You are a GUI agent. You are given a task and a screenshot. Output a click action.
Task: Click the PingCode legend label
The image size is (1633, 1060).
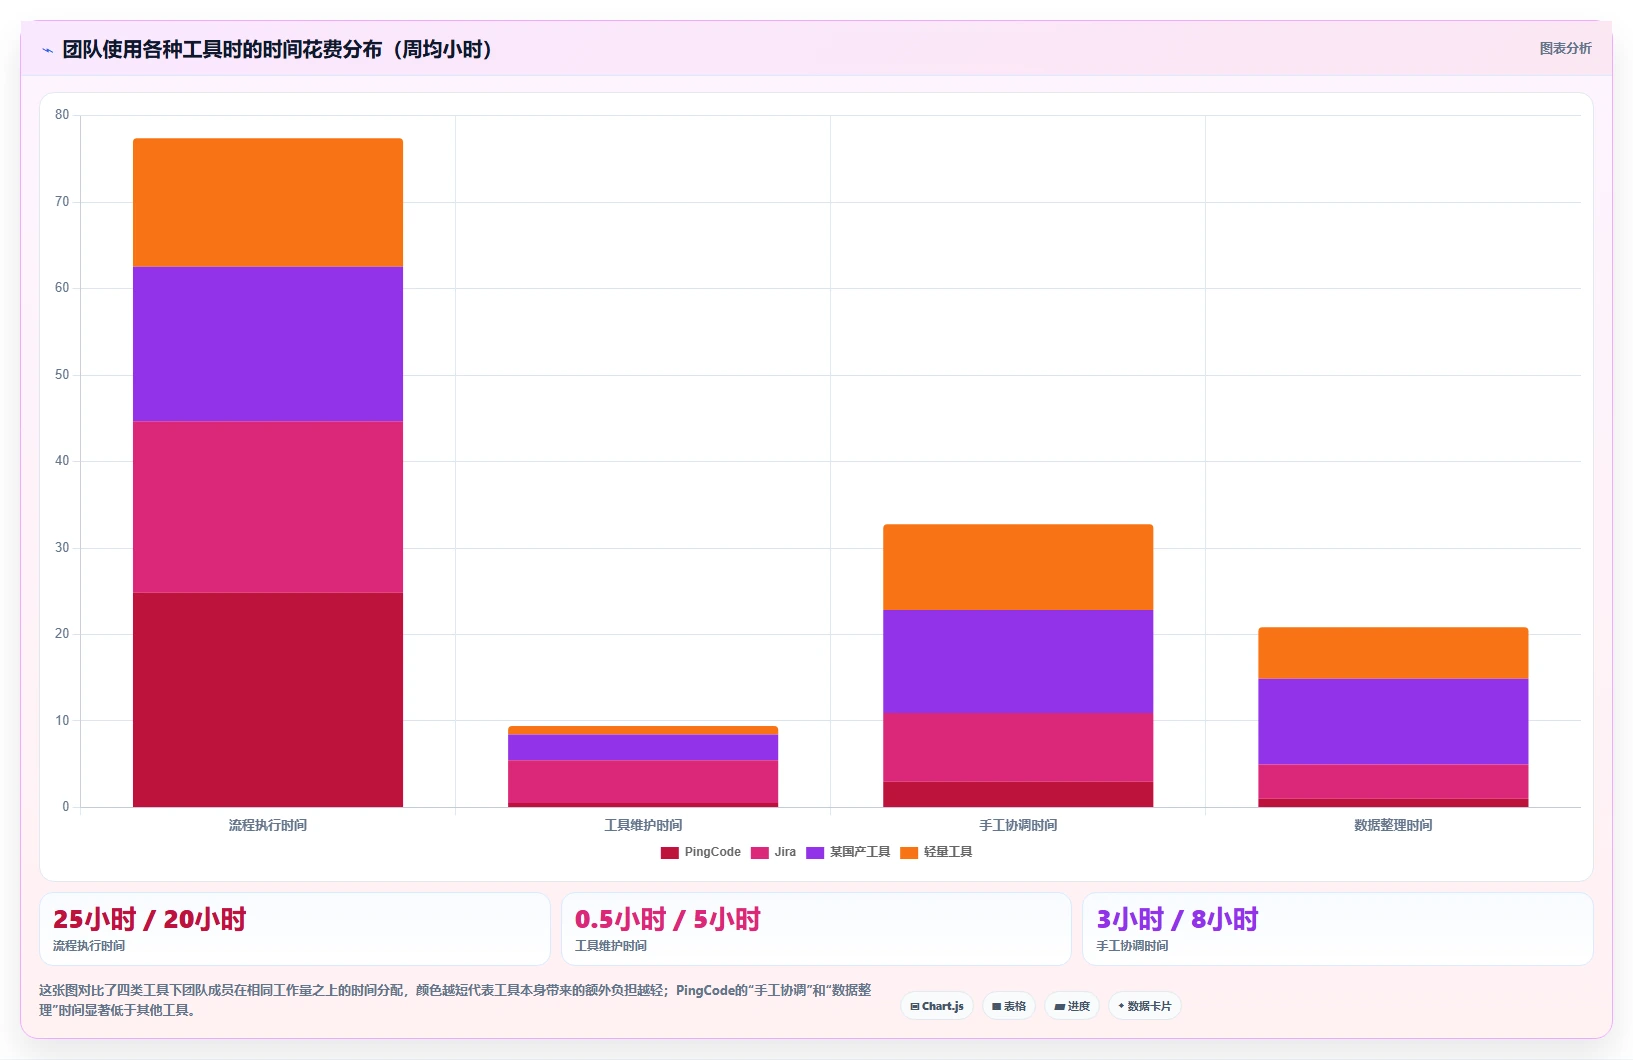click(712, 852)
